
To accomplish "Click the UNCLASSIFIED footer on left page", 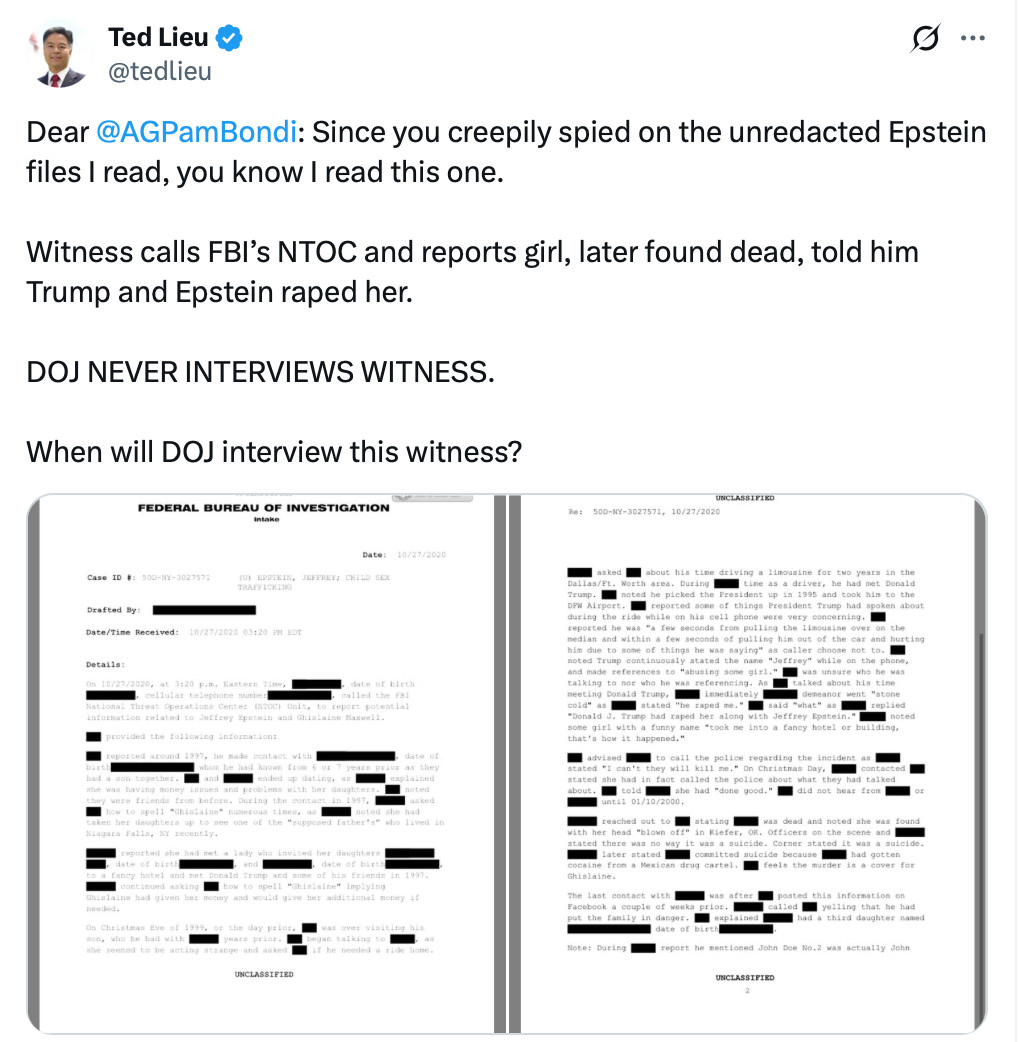I will pos(264,973).
